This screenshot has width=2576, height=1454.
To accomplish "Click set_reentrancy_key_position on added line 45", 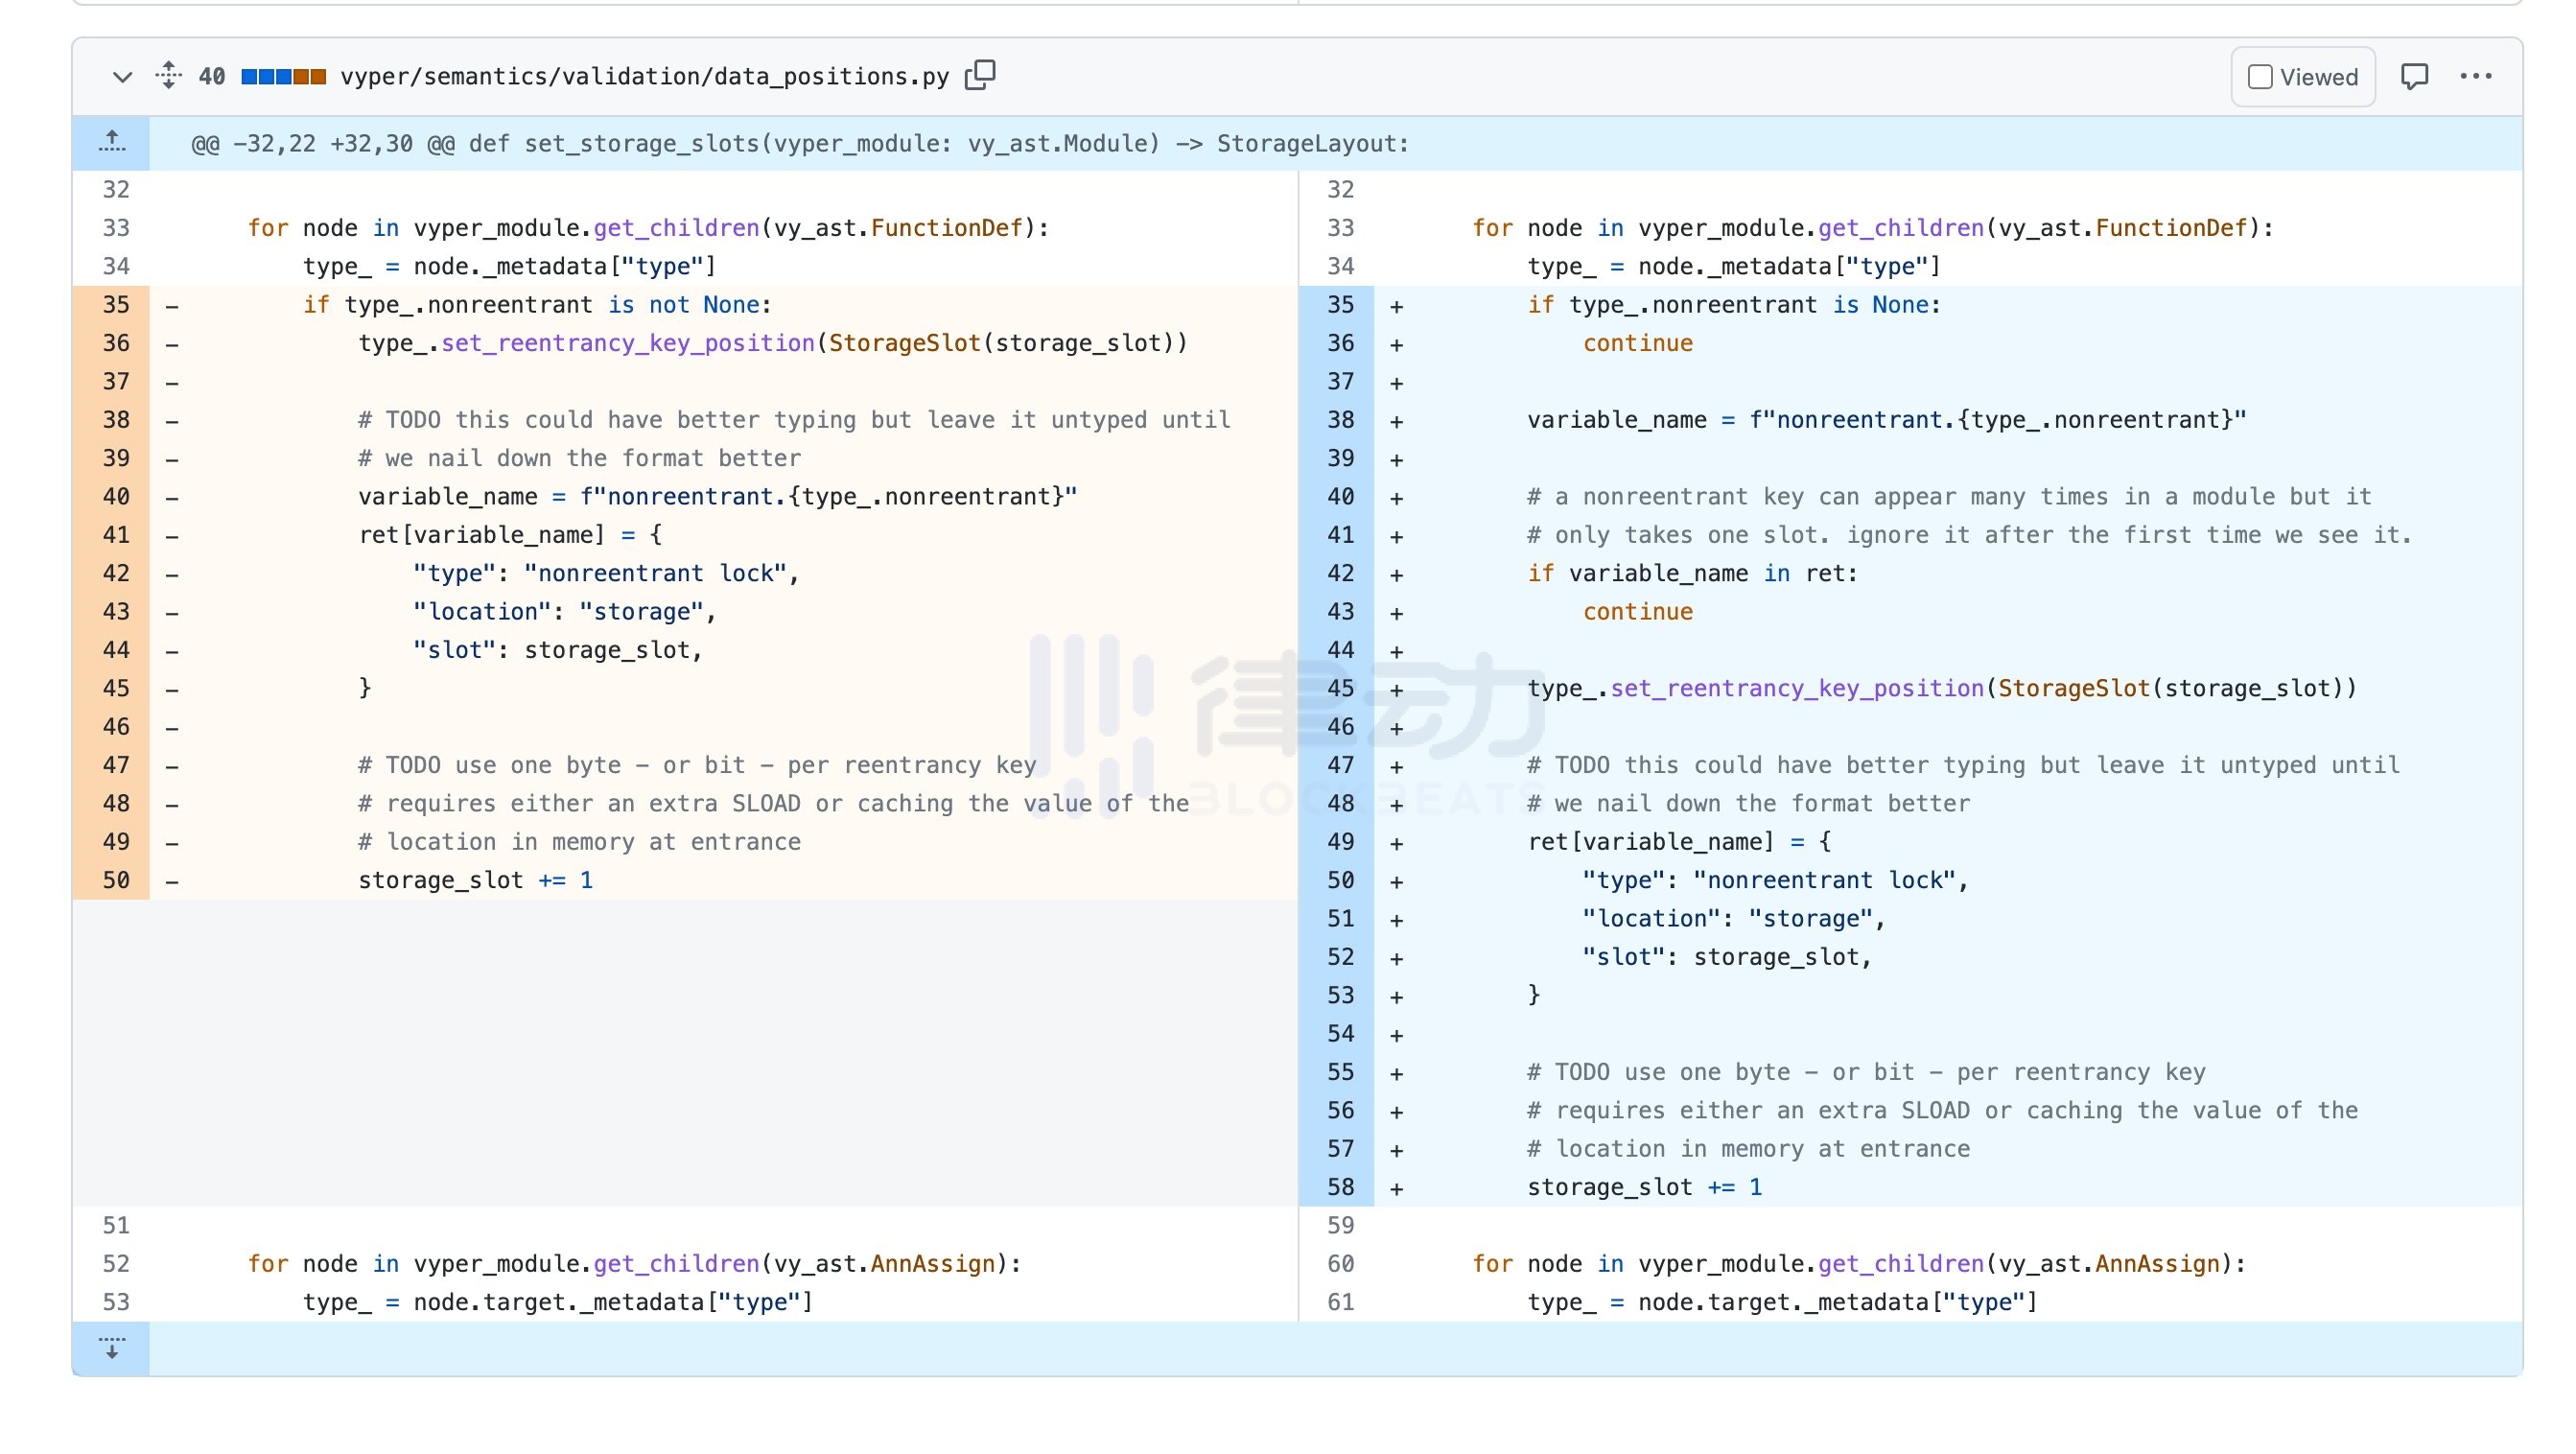I will (1796, 689).
